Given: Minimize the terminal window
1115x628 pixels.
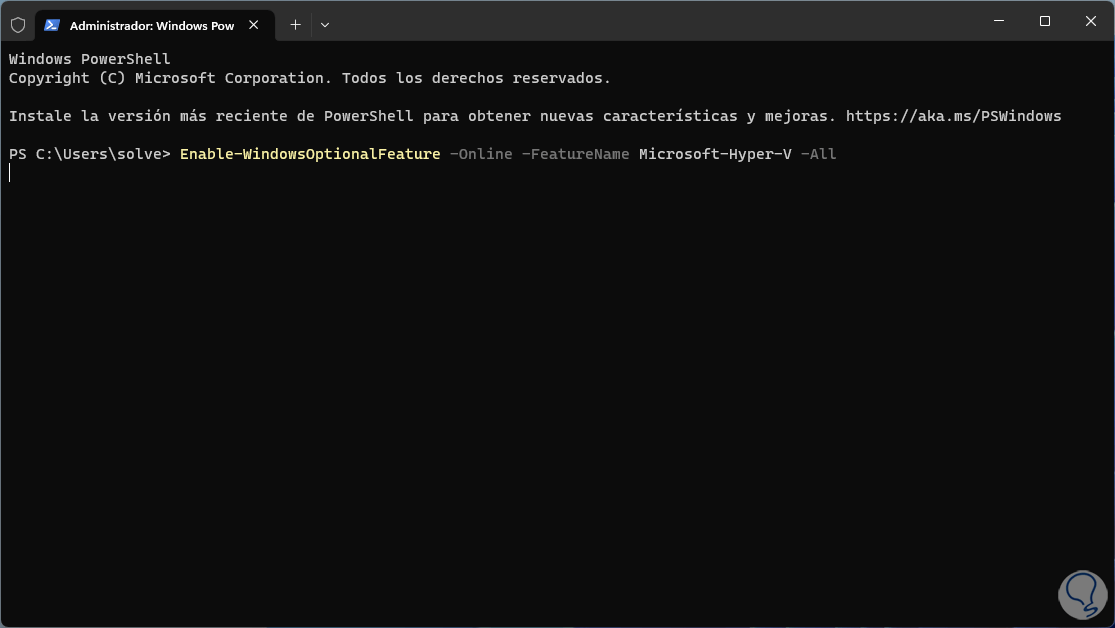Looking at the screenshot, I should (x=998, y=21).
